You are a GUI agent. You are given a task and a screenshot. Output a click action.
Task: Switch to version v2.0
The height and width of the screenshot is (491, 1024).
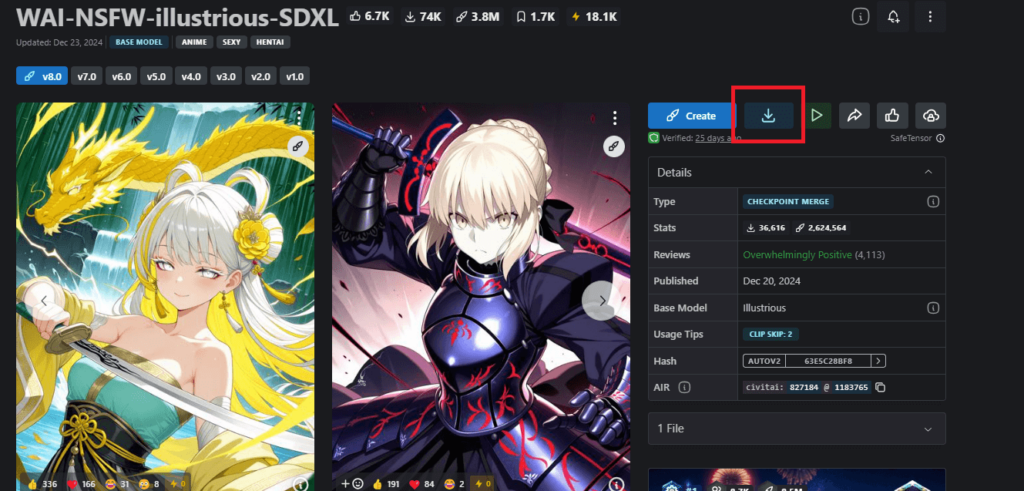click(x=261, y=76)
